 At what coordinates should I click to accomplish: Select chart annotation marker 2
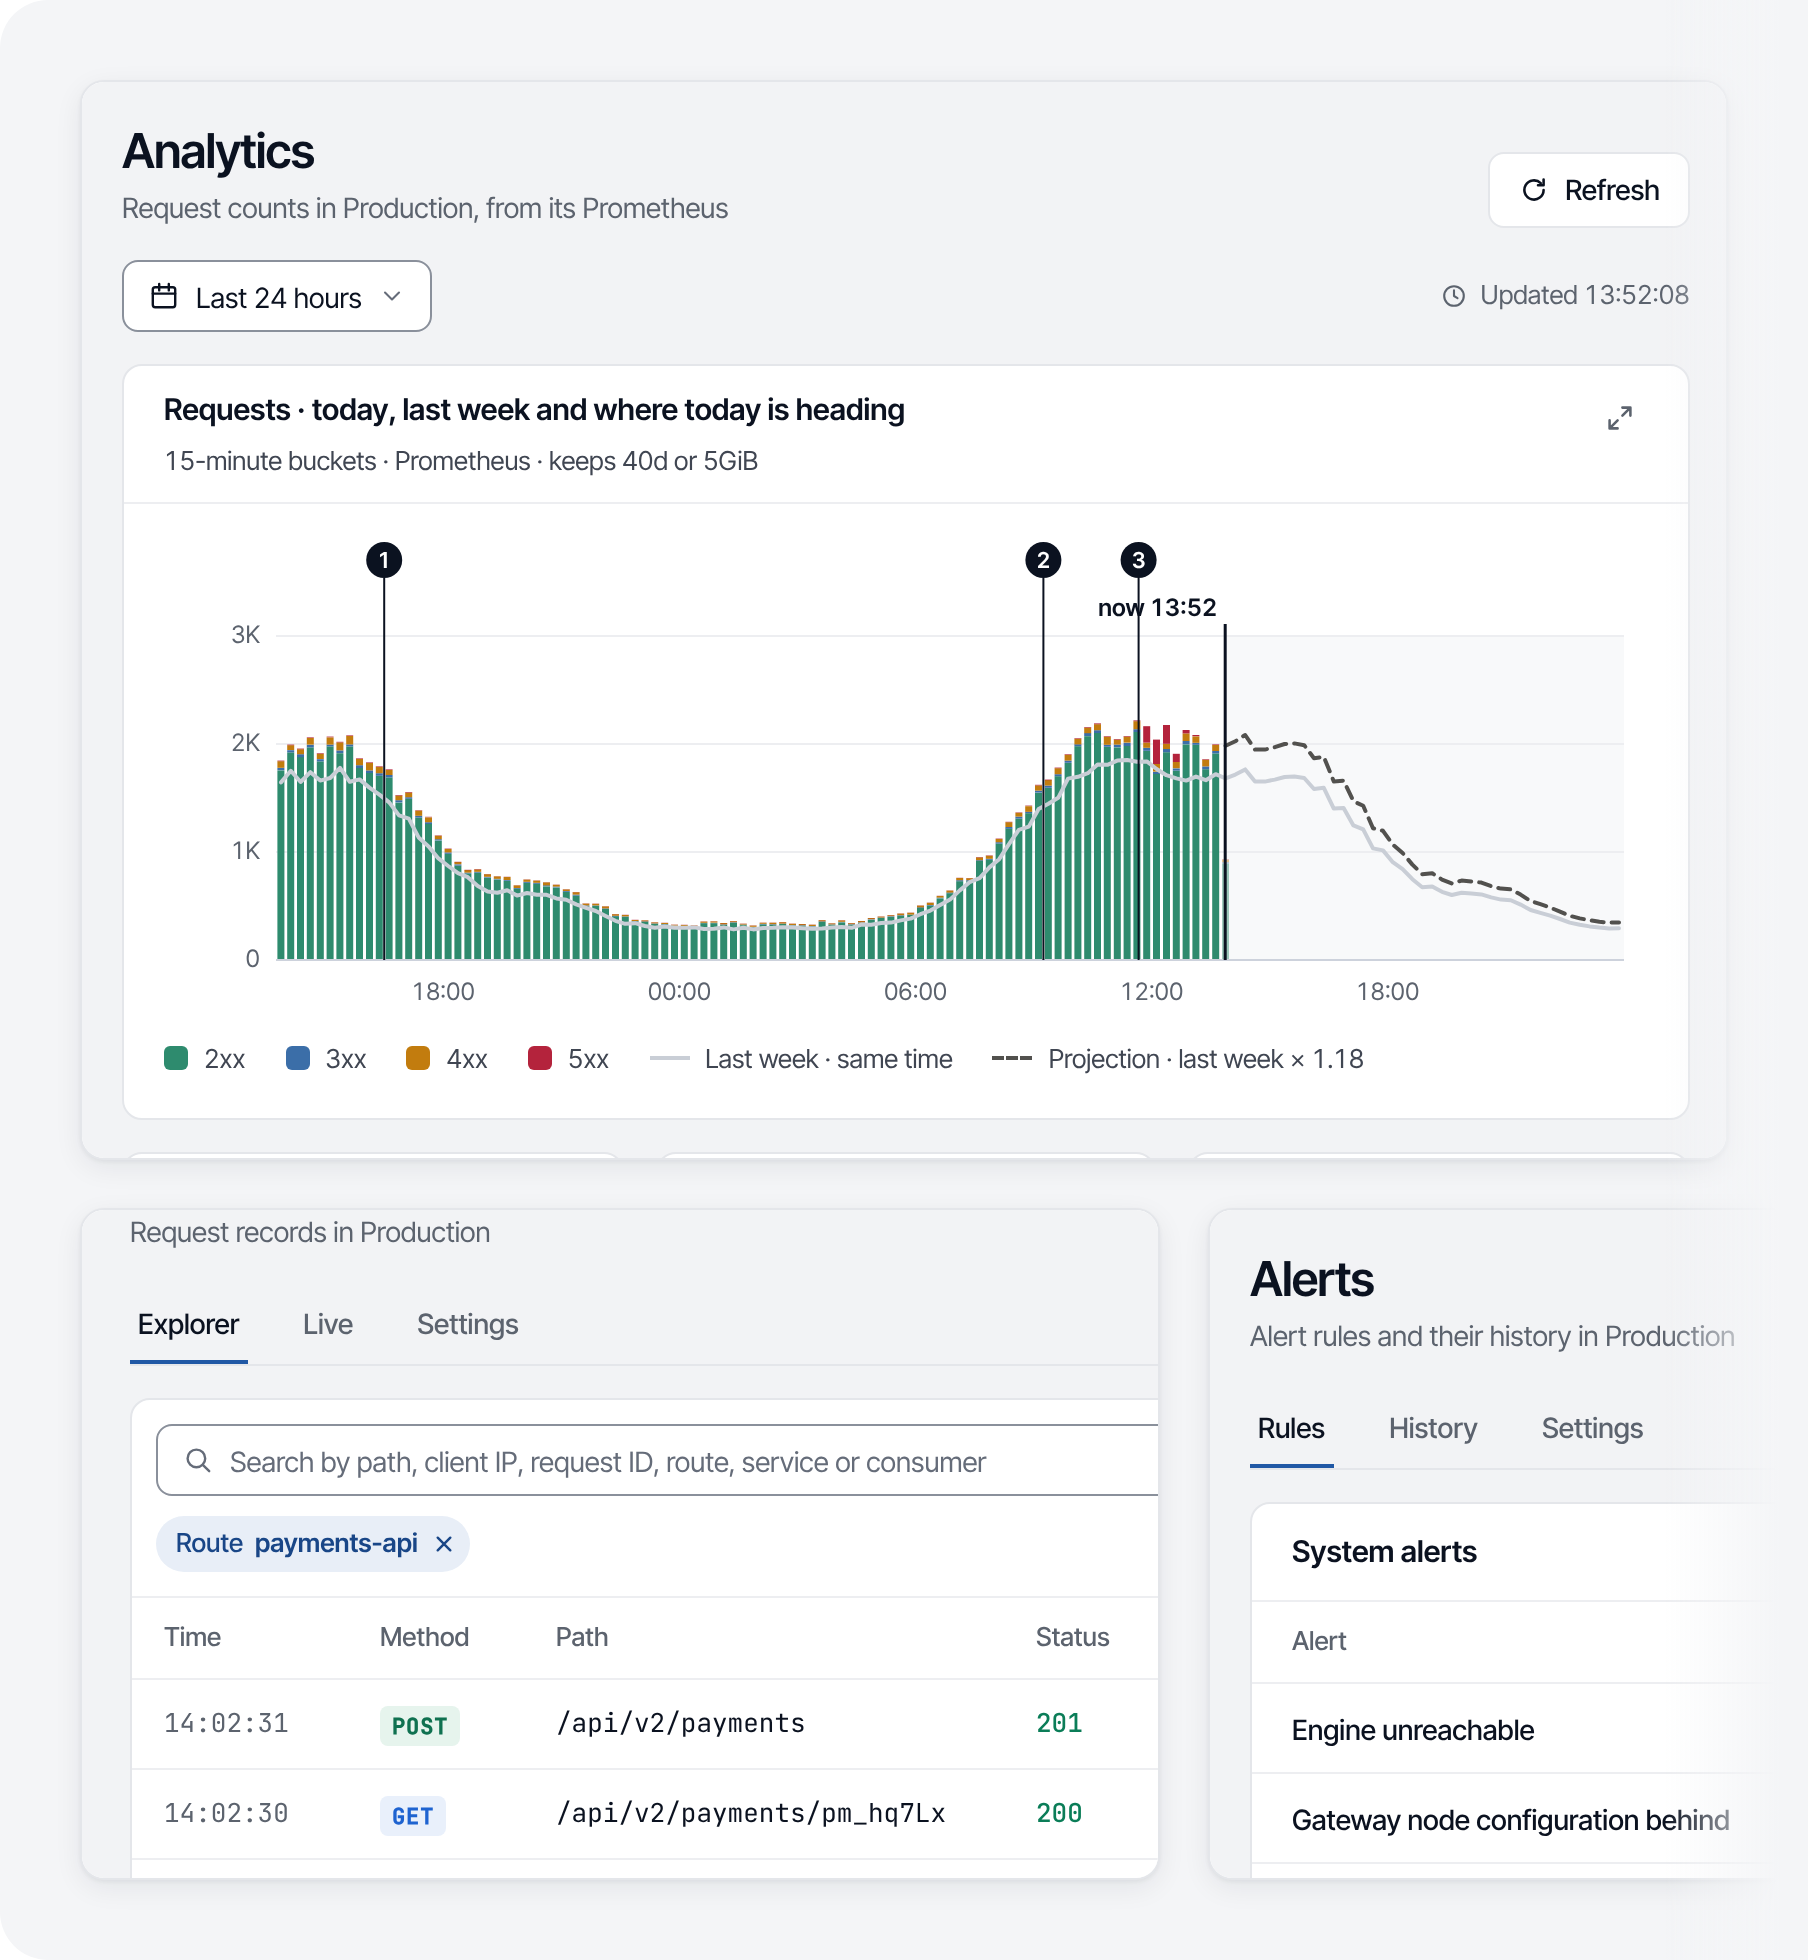pyautogui.click(x=1043, y=560)
